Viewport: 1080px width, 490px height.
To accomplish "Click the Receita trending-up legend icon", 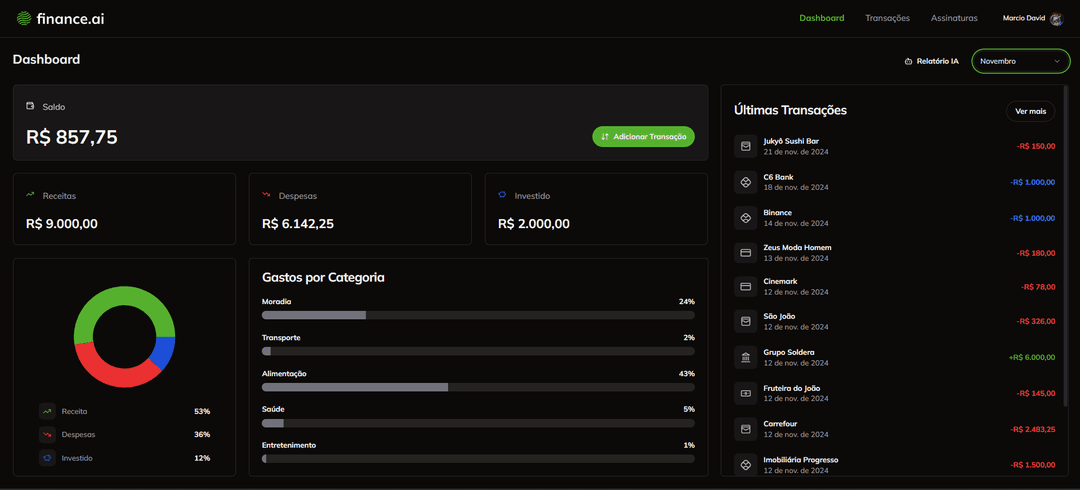I will (x=47, y=411).
